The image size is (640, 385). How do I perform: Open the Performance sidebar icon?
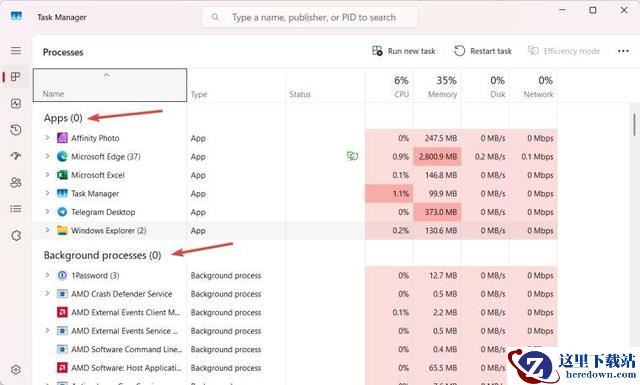click(16, 103)
